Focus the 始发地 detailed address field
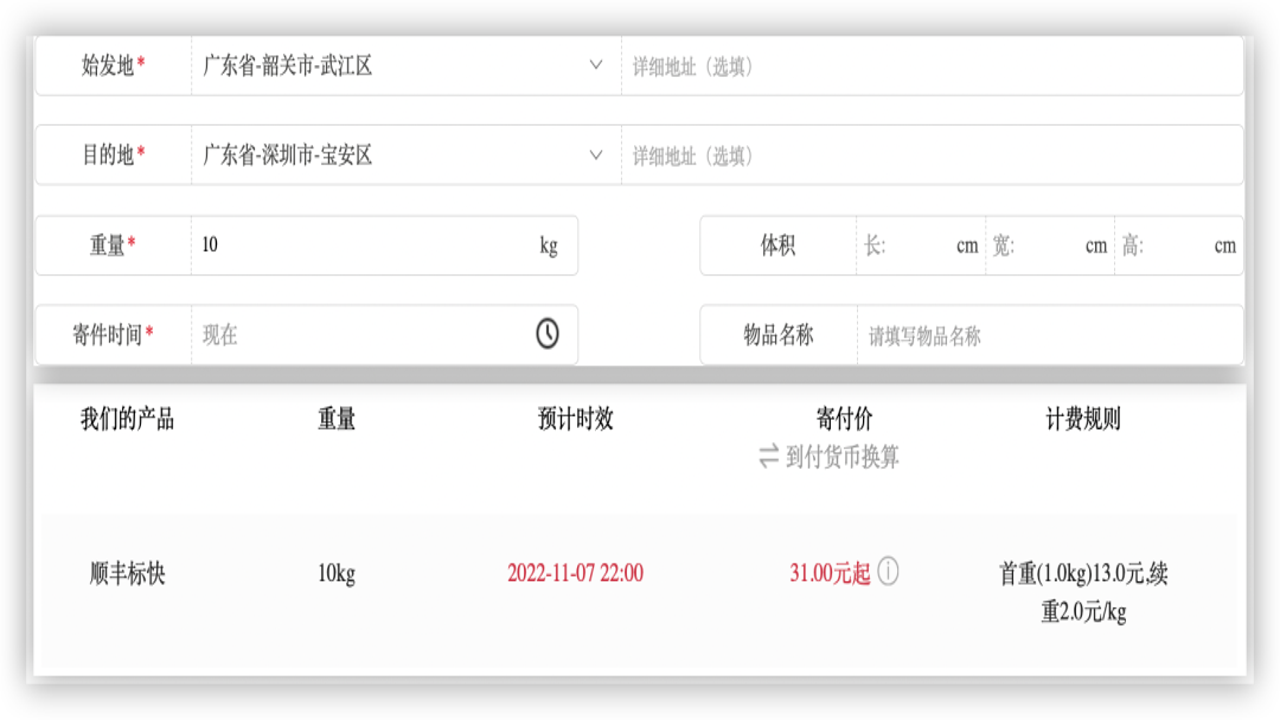 pyautogui.click(x=932, y=66)
